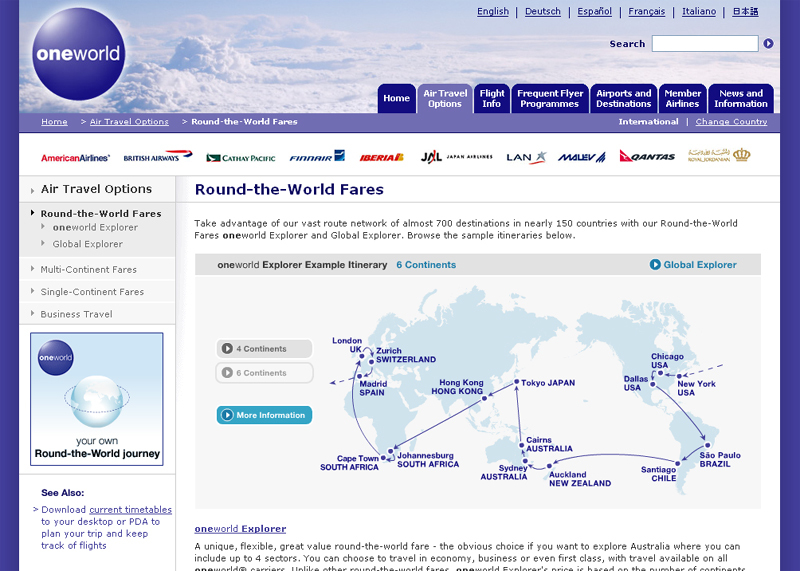Open the LAN airline logo
Image resolution: width=800 pixels, height=571 pixels.
click(526, 157)
